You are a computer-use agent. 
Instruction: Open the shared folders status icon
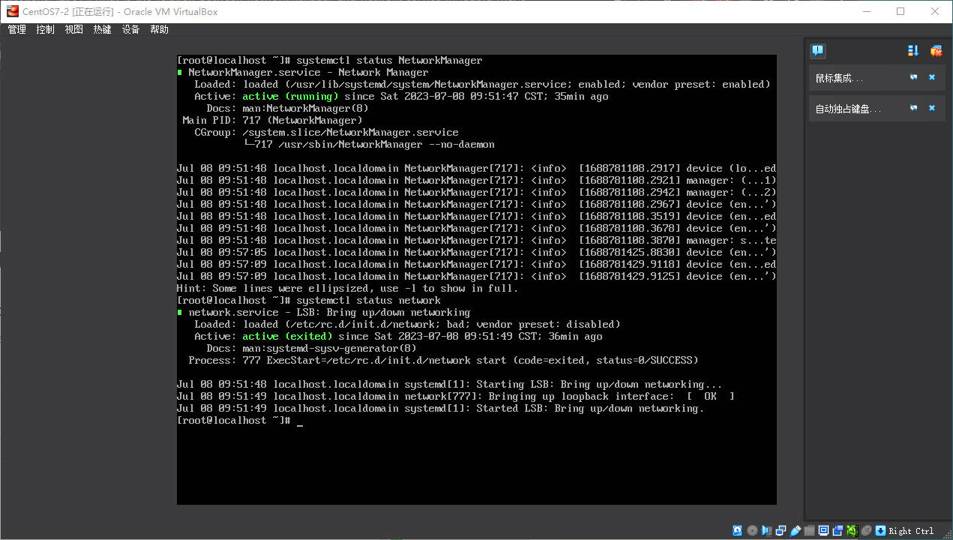click(x=809, y=531)
